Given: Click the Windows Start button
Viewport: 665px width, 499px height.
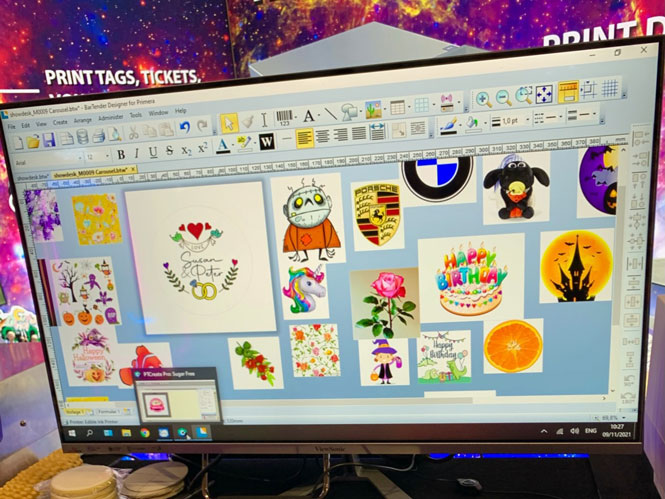Looking at the screenshot, I should (x=73, y=433).
